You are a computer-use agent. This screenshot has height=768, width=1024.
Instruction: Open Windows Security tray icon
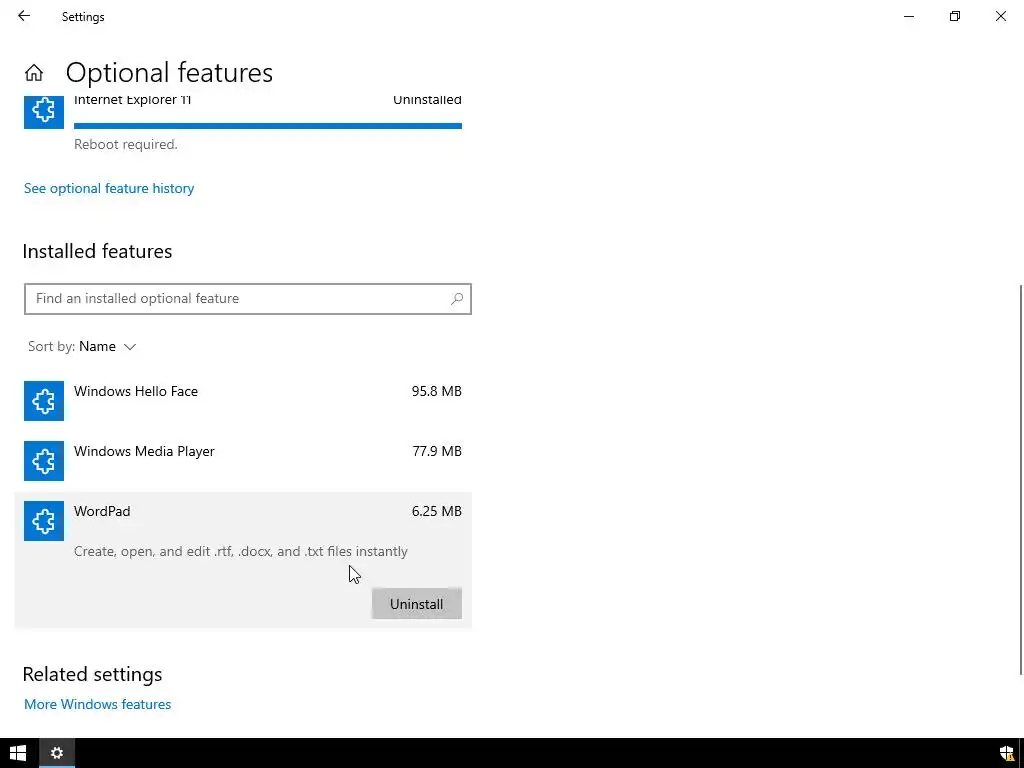click(1006, 754)
